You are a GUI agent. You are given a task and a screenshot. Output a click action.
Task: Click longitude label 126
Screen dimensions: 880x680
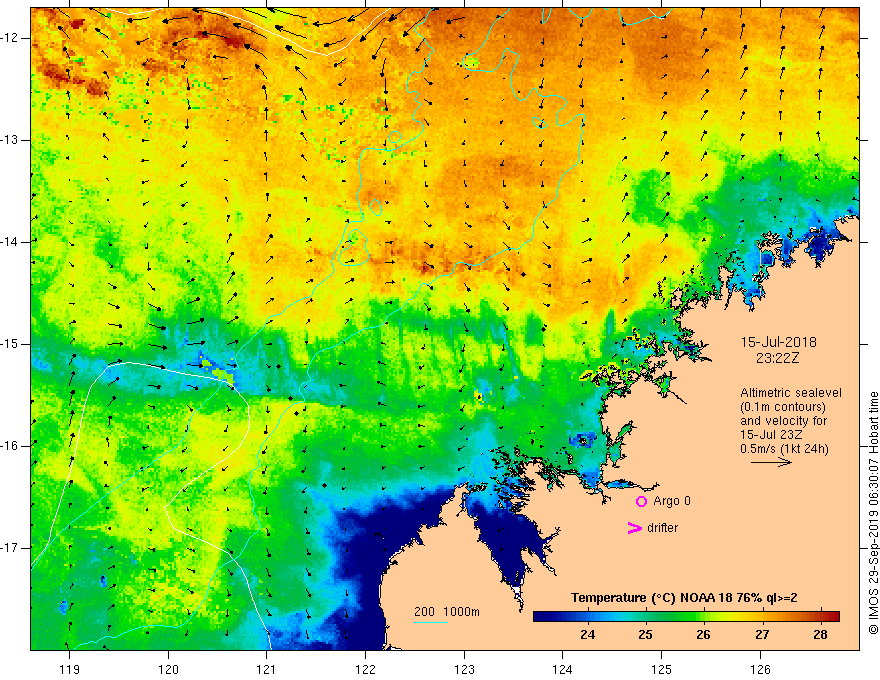760,669
